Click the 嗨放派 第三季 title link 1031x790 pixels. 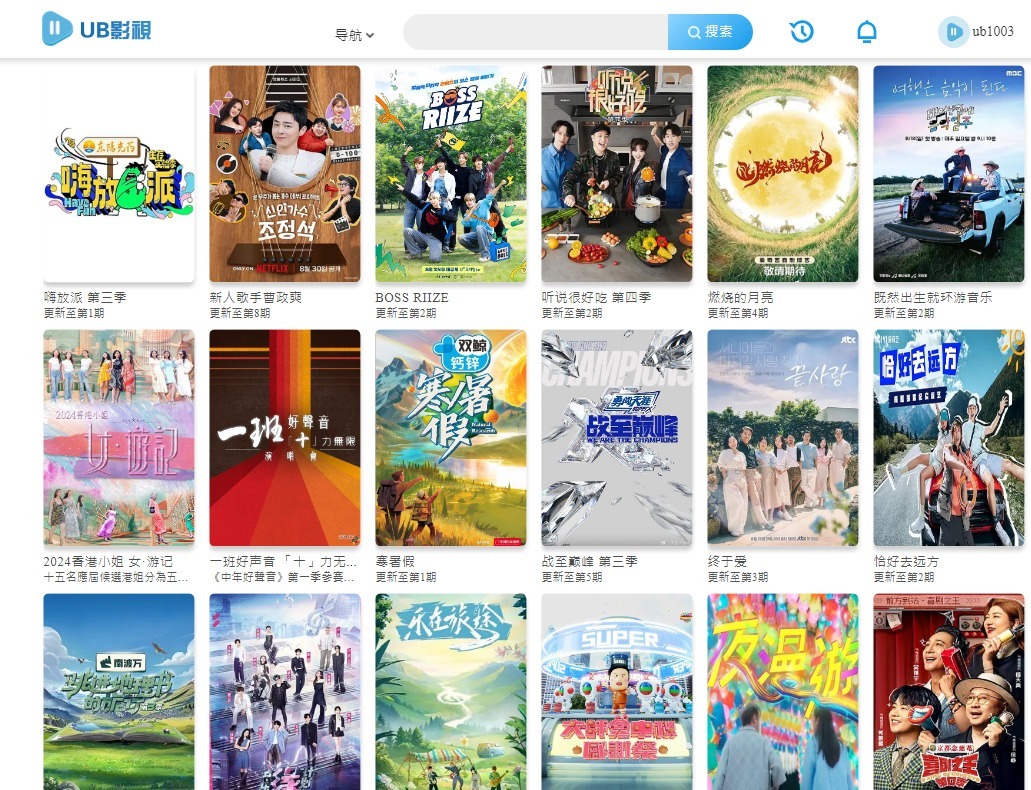click(x=85, y=297)
